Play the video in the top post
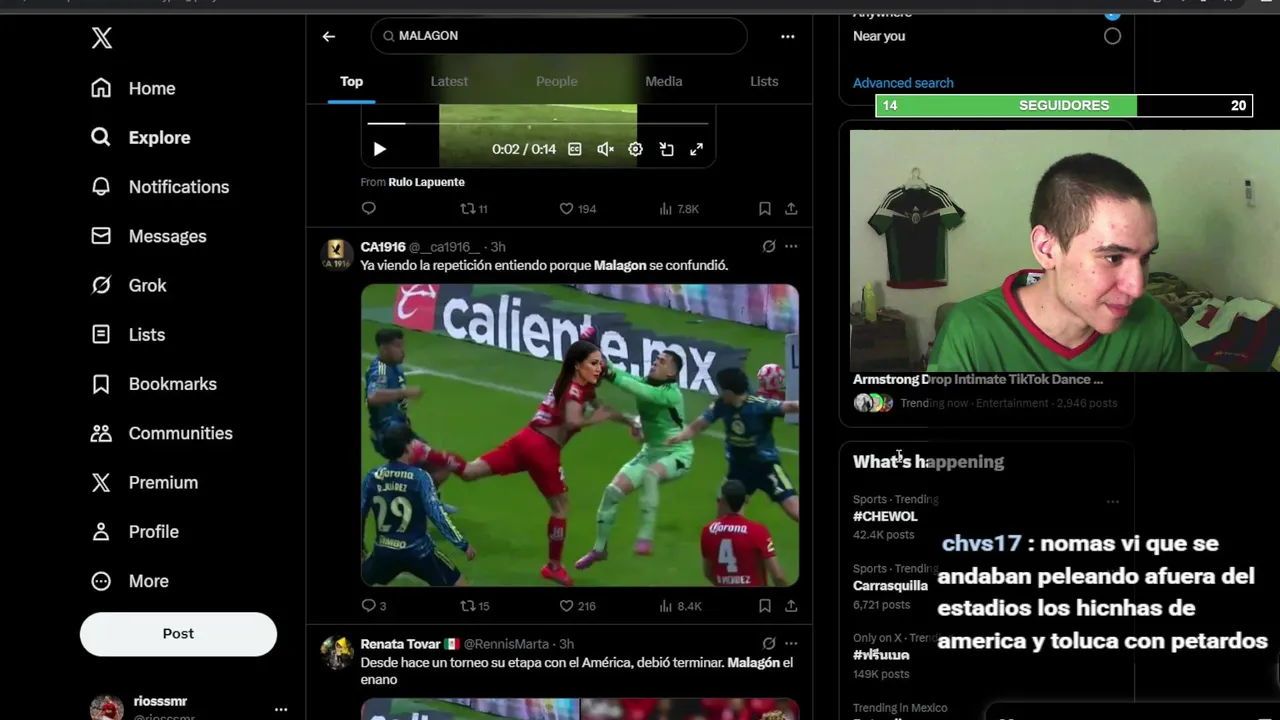 pos(380,149)
